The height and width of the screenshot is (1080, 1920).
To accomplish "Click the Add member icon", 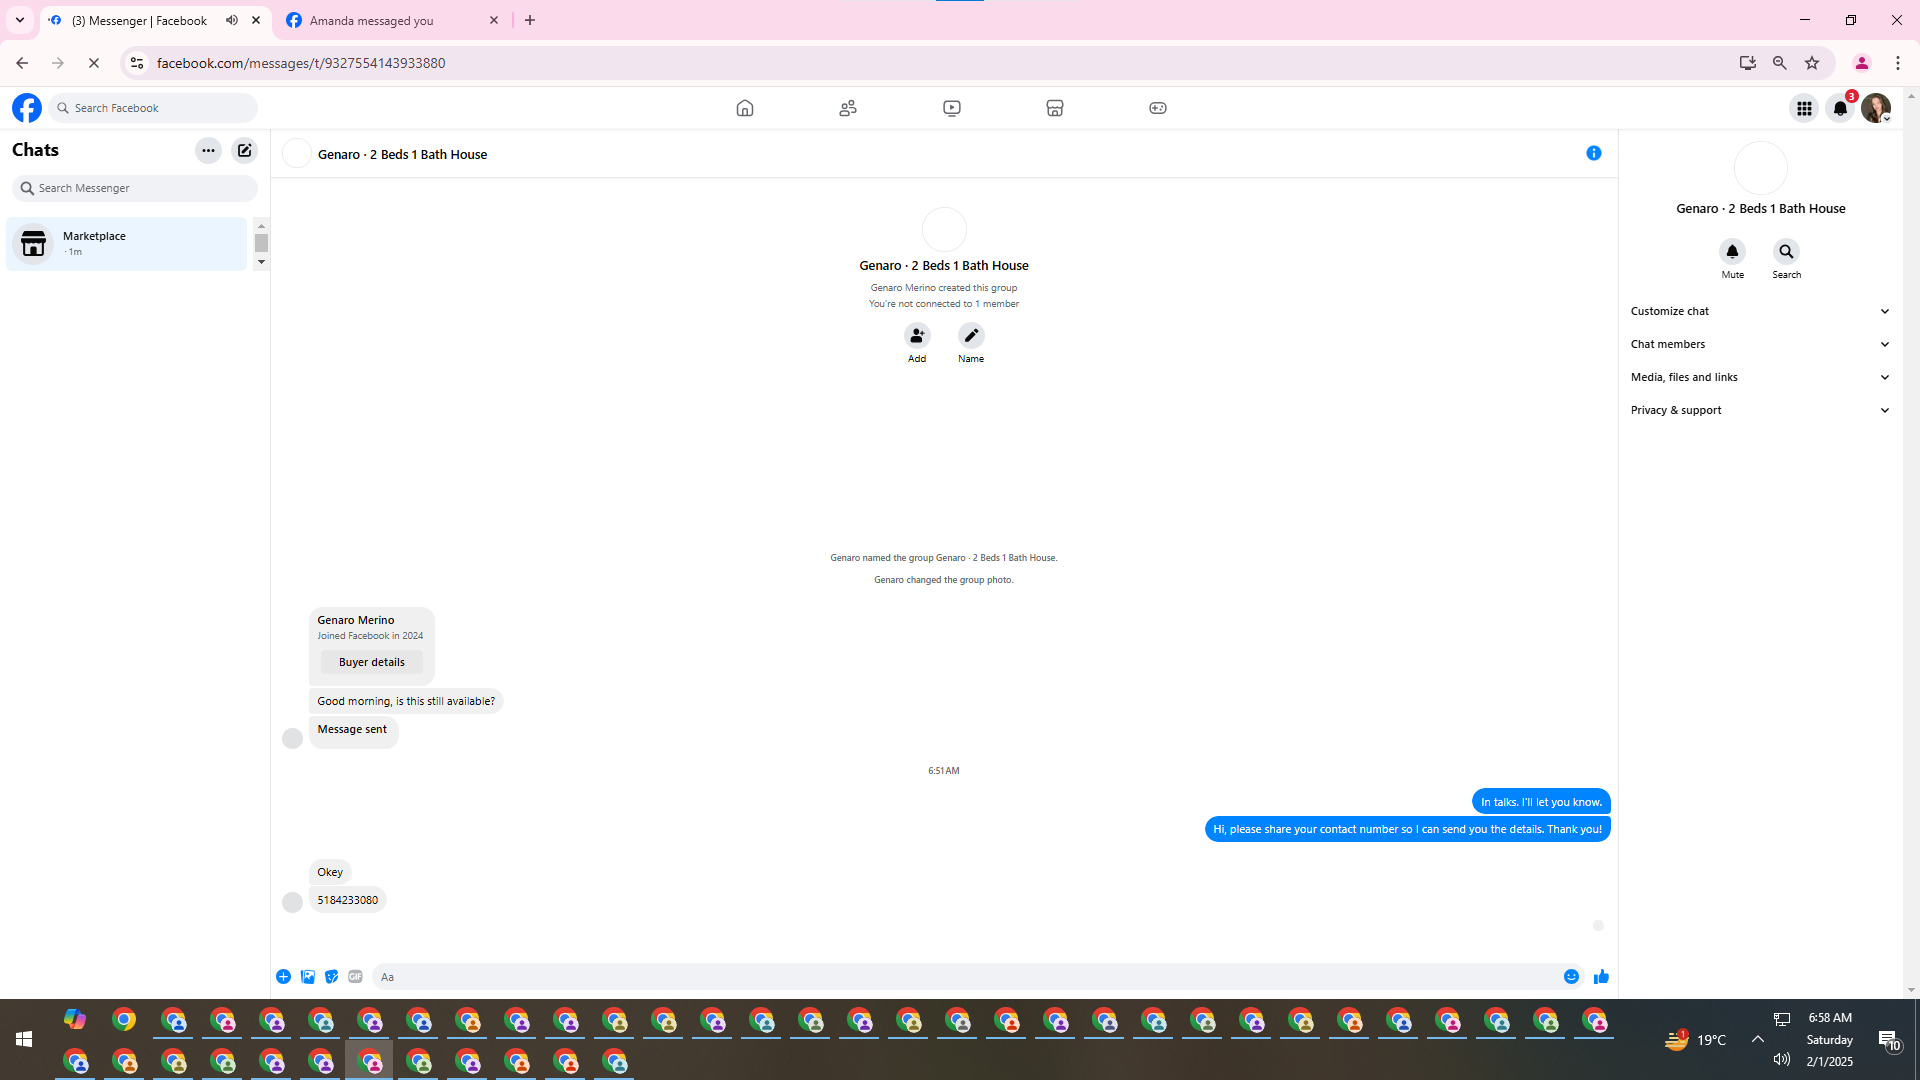I will (917, 336).
